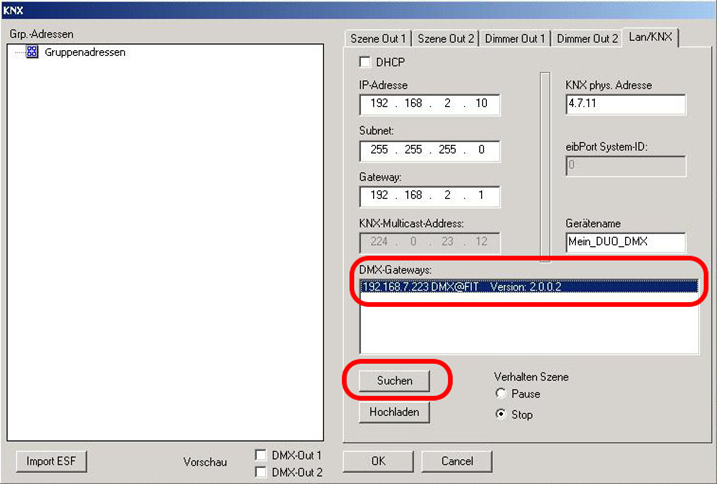Click the KNX phys. Adresse field
Screen dimensions: 717x484
[x=626, y=104]
